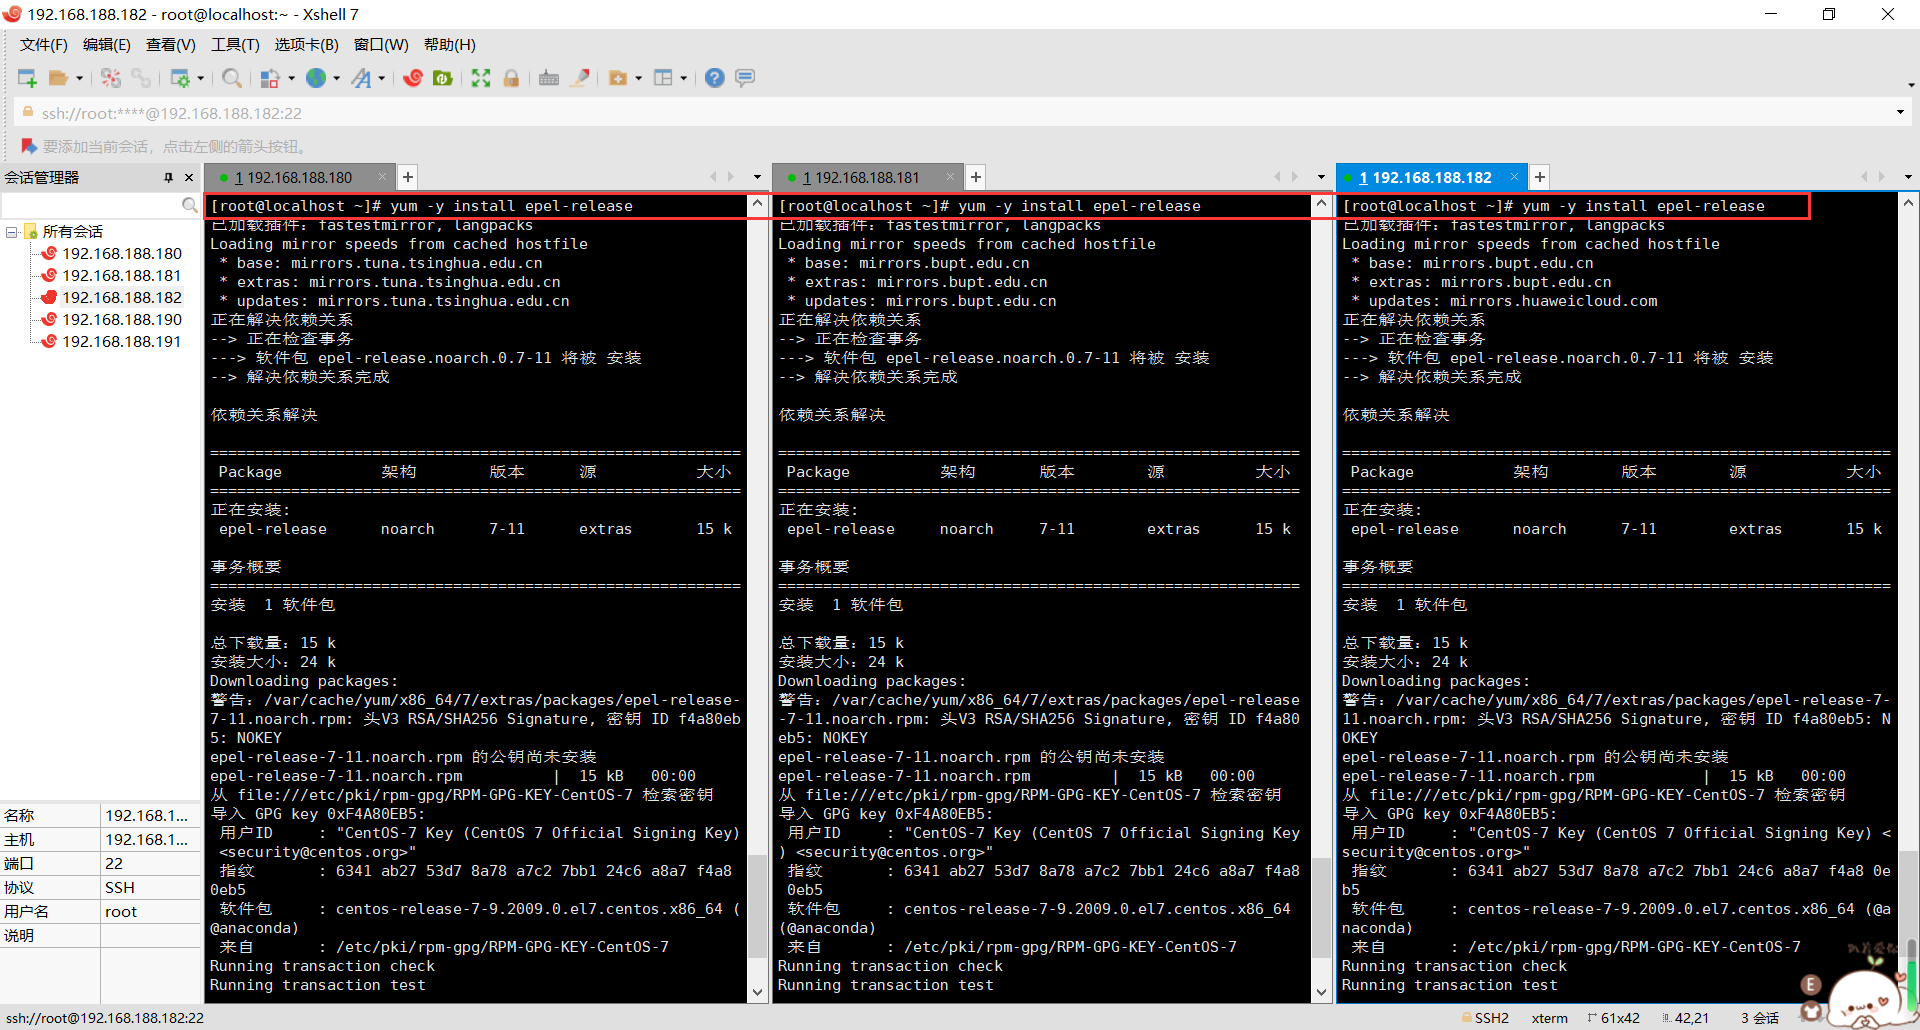Add new tab beside 192.168.188.181

click(x=976, y=177)
